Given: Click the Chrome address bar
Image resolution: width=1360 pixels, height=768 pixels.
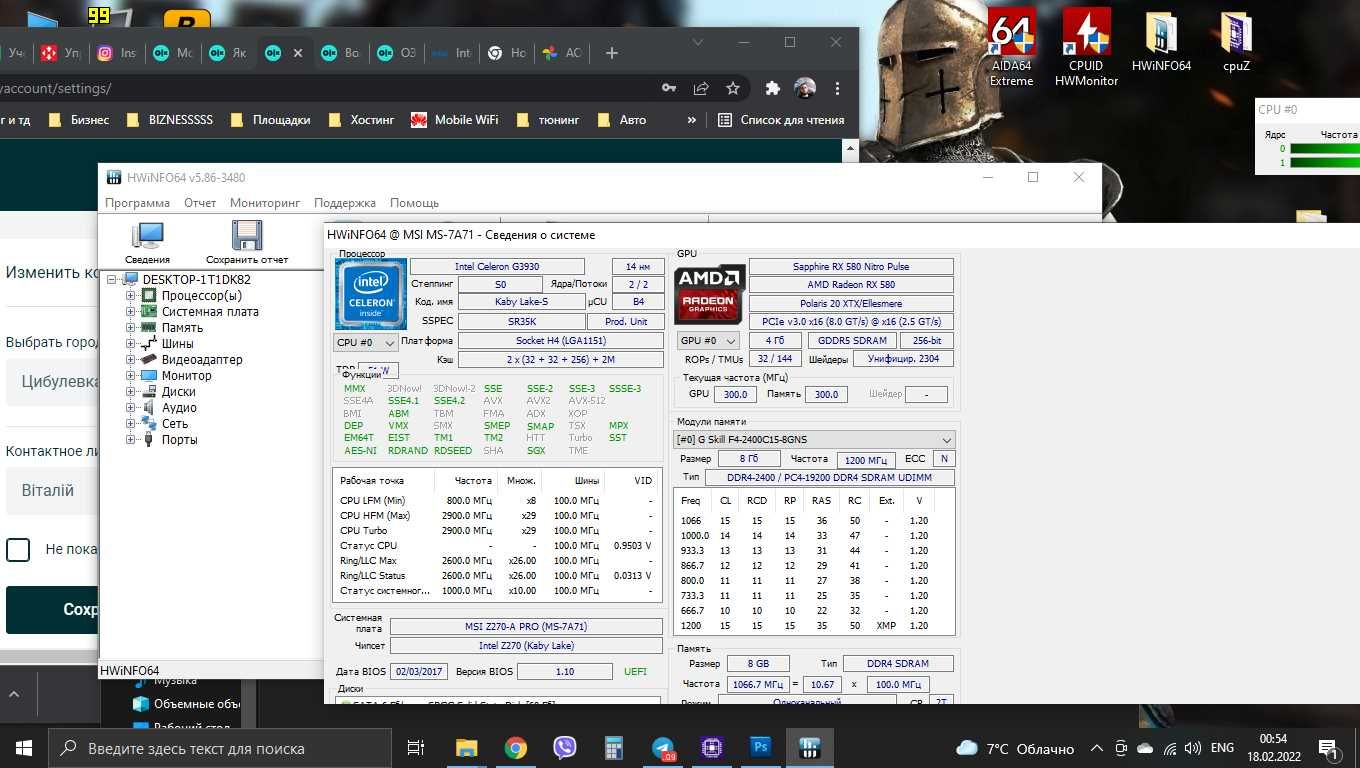Looking at the screenshot, I should click(x=325, y=88).
